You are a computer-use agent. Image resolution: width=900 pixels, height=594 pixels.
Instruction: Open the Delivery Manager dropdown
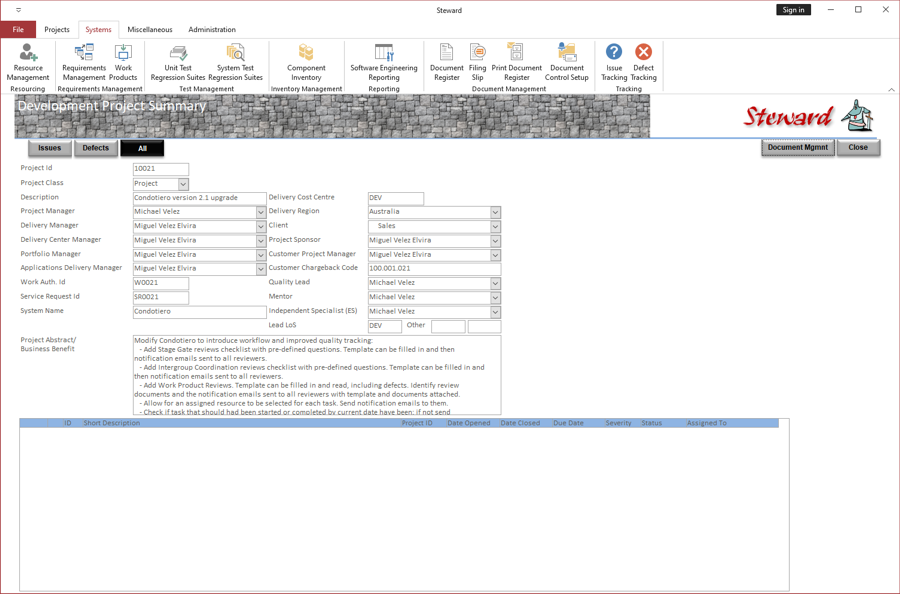(x=261, y=226)
